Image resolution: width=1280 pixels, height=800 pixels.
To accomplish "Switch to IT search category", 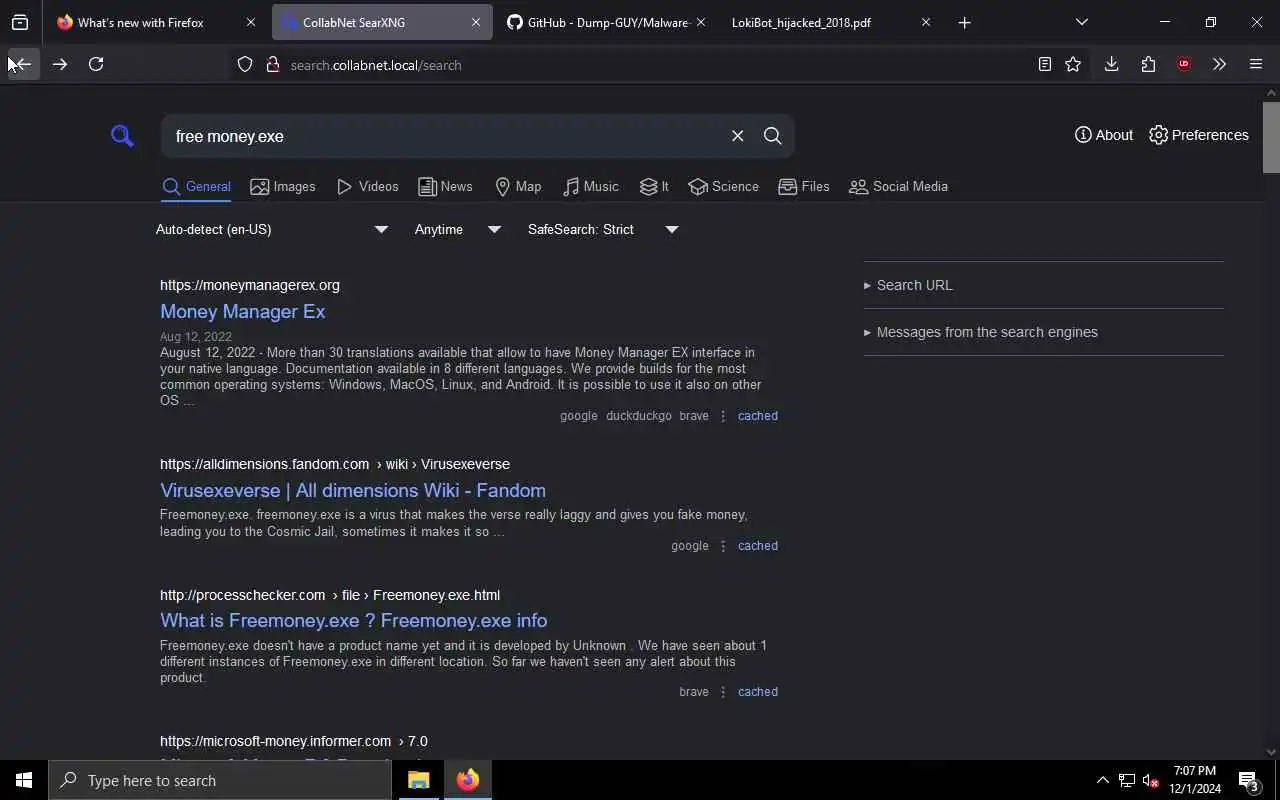I will pos(654,187).
